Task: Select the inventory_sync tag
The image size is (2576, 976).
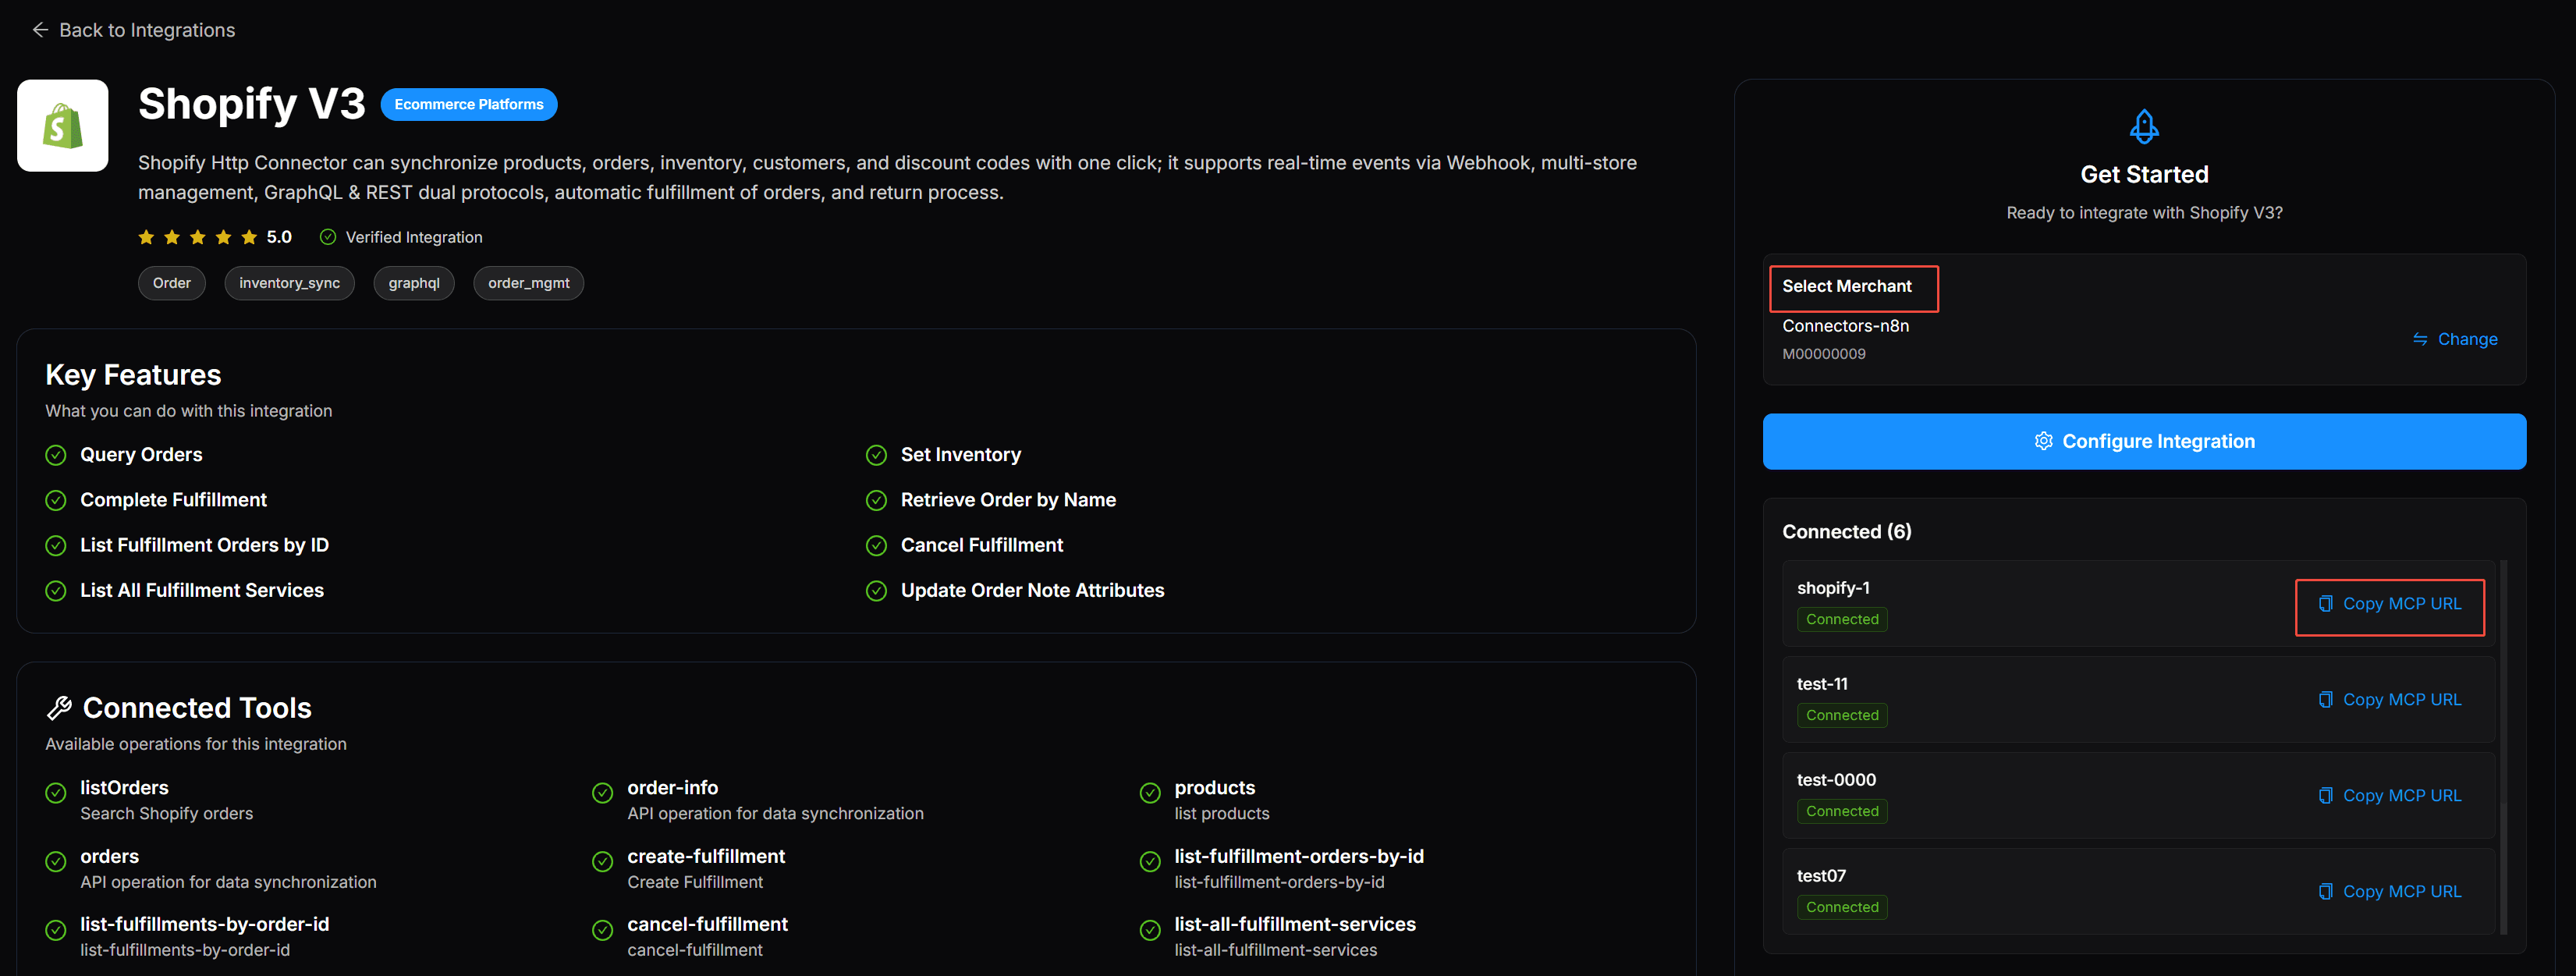Action: coord(289,283)
